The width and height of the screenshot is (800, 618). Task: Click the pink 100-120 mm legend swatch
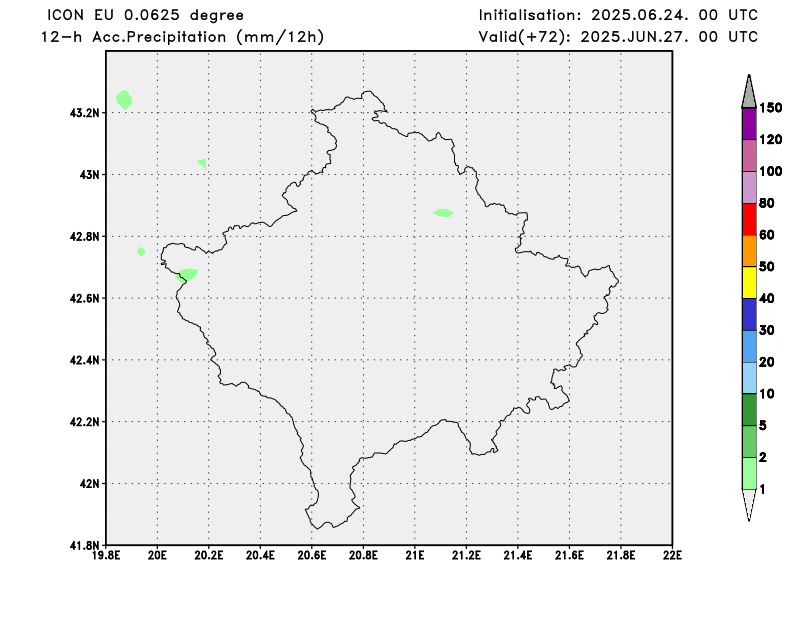749,155
